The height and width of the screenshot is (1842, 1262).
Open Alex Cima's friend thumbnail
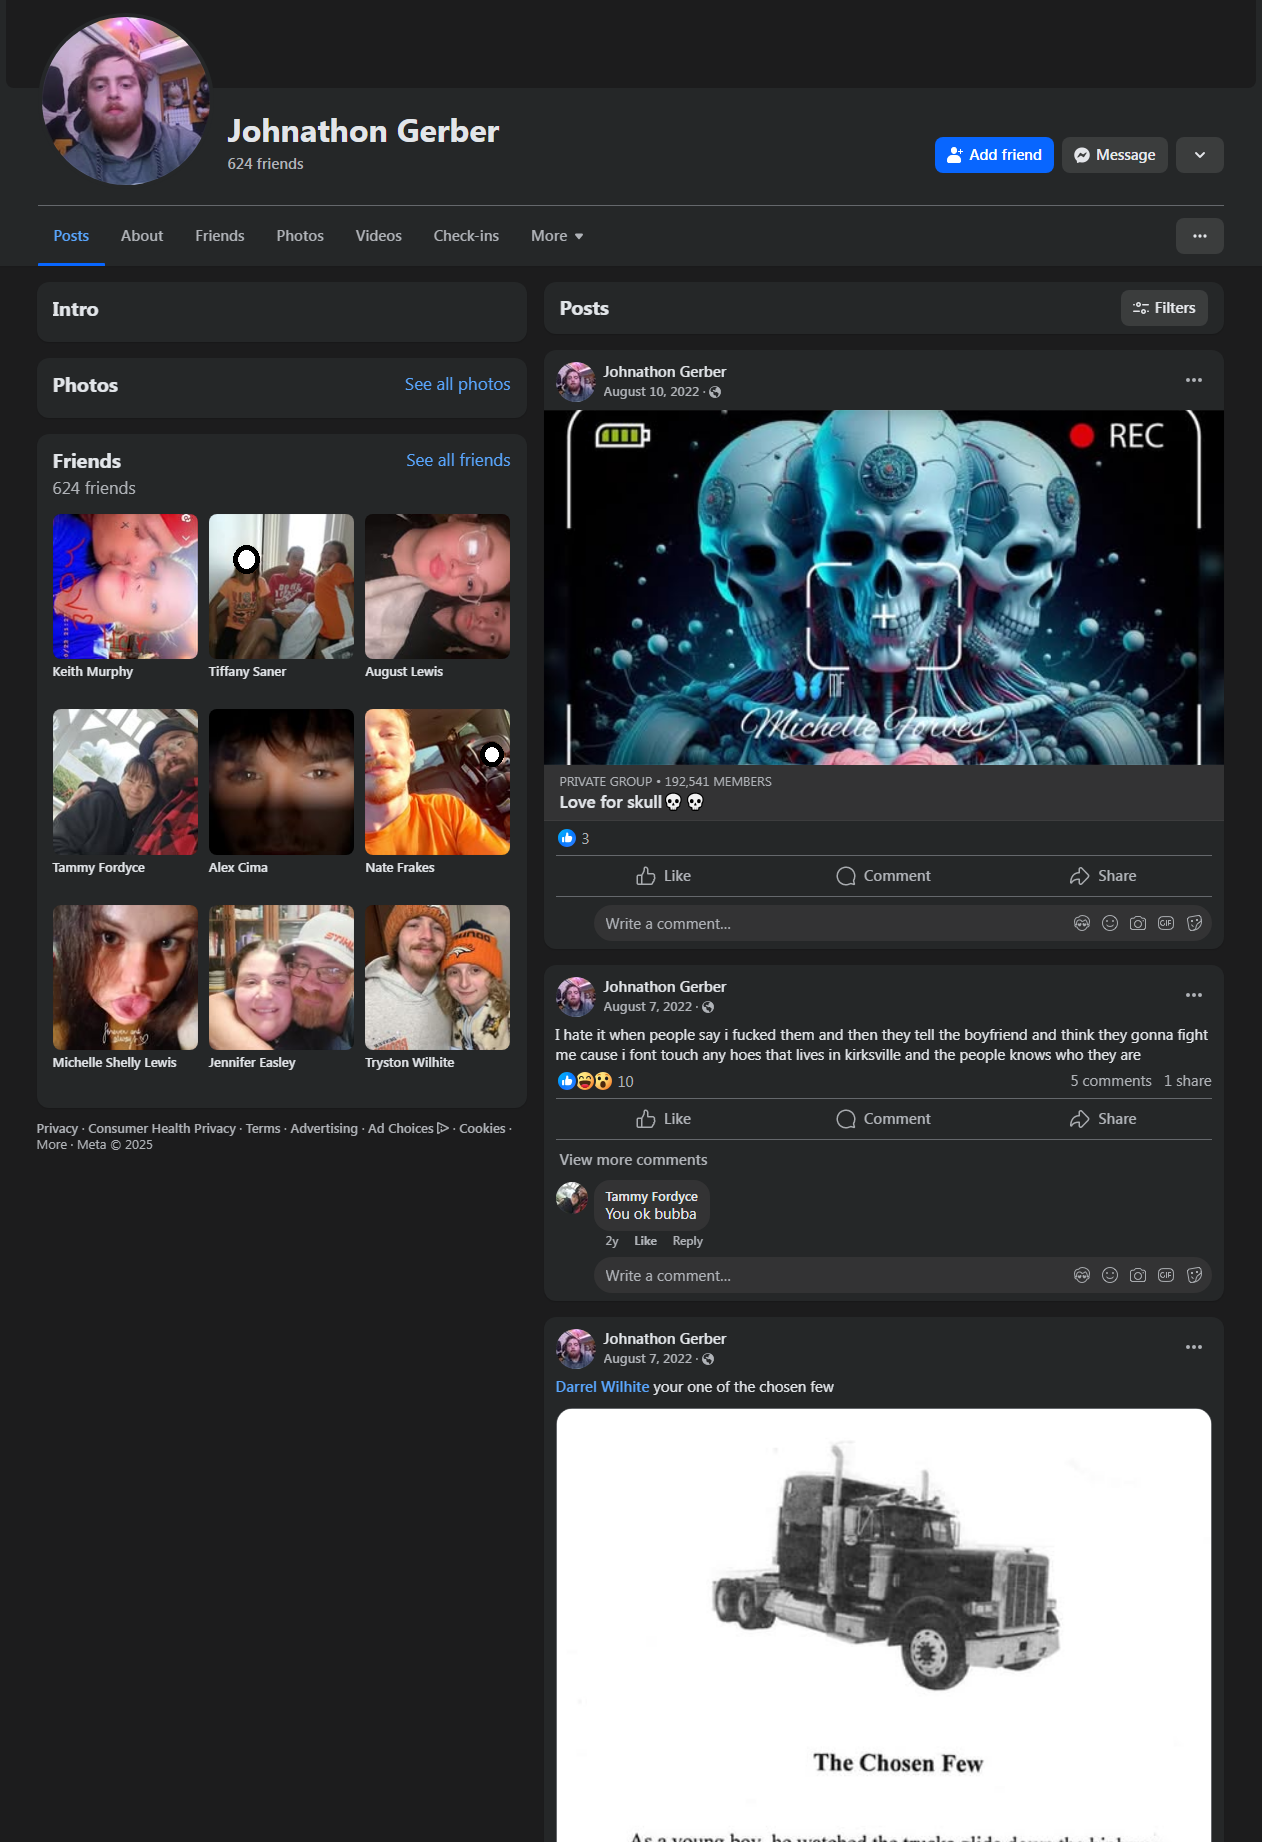click(x=281, y=782)
